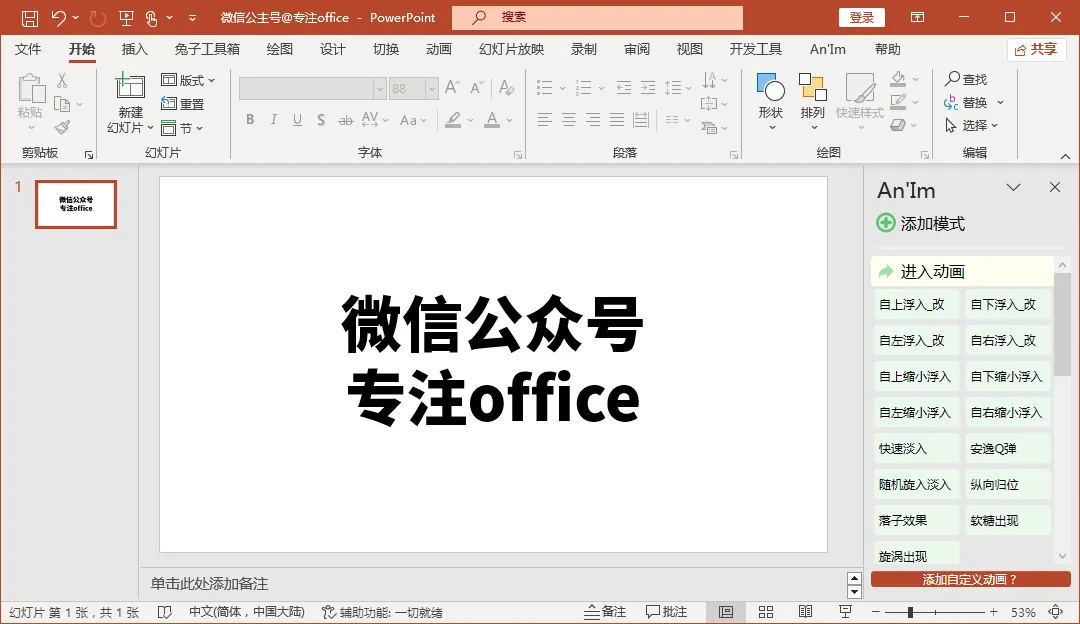1080x624 pixels.
Task: Apply the 安逸Q弹 animation
Action: (x=1008, y=448)
